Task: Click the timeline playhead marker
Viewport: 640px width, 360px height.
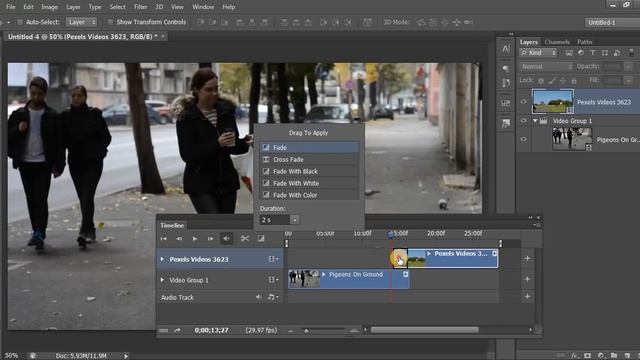Action: (391, 234)
